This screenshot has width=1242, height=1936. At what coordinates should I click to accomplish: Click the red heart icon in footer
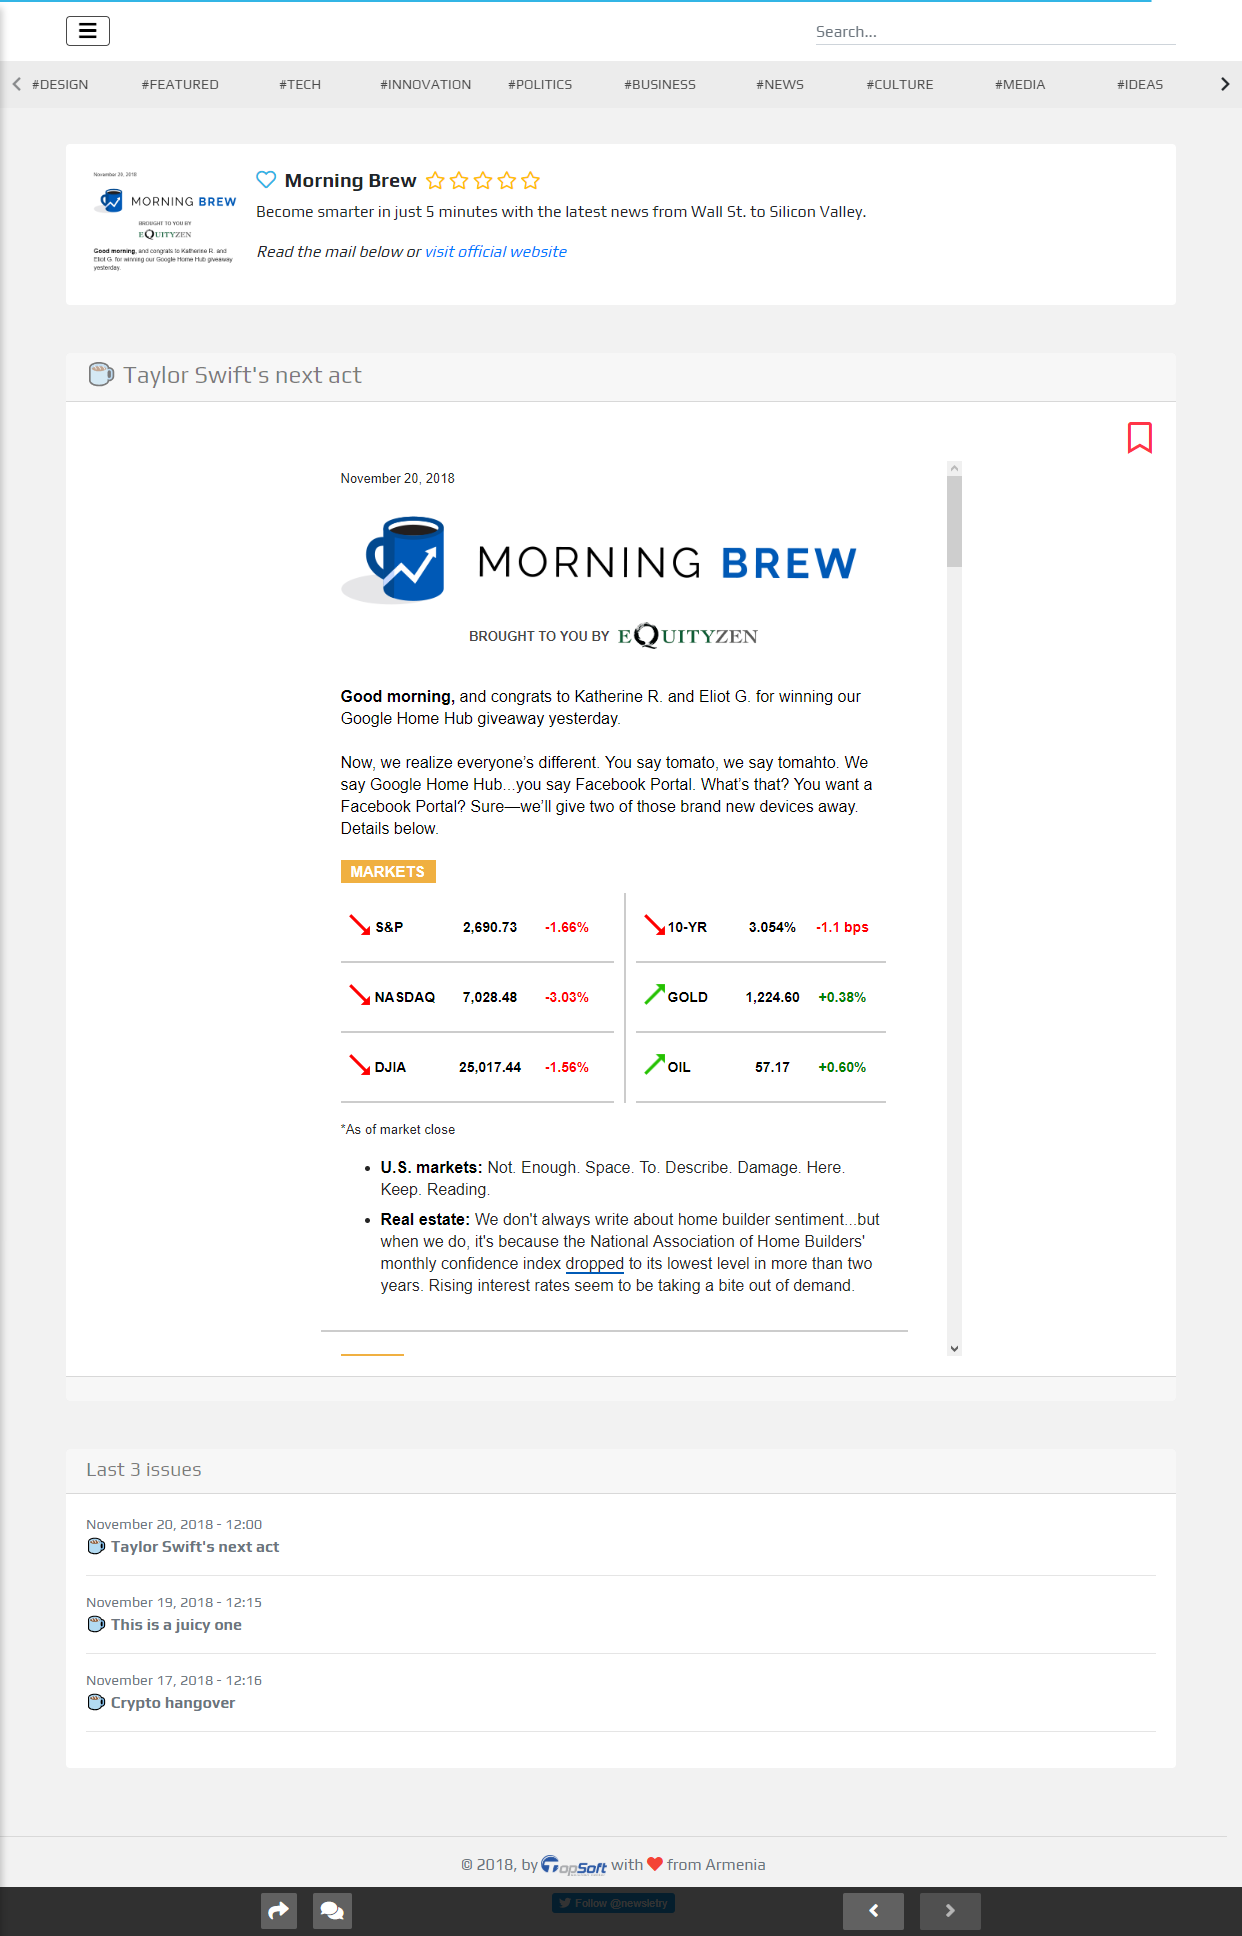(x=655, y=1865)
